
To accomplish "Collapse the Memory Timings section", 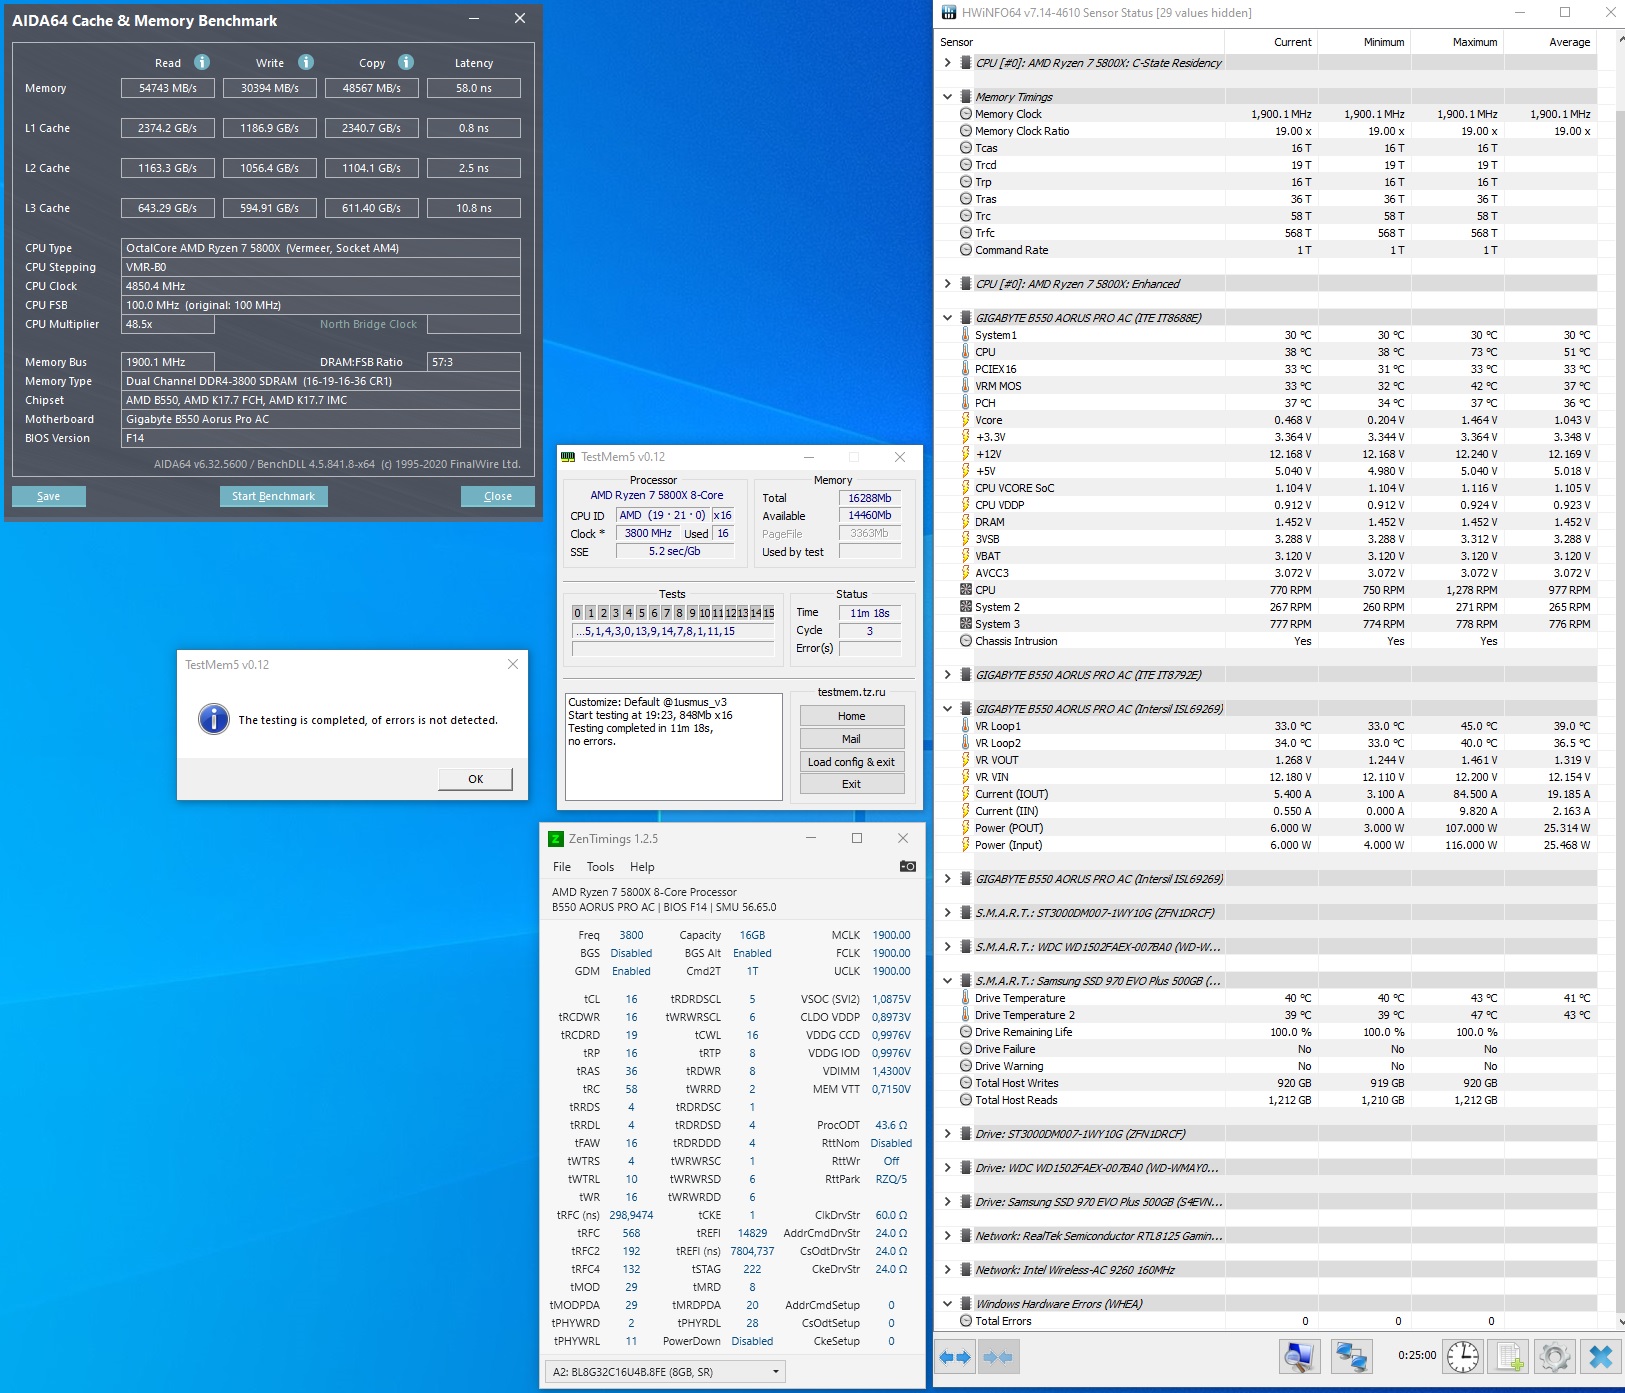I will pyautogui.click(x=947, y=97).
